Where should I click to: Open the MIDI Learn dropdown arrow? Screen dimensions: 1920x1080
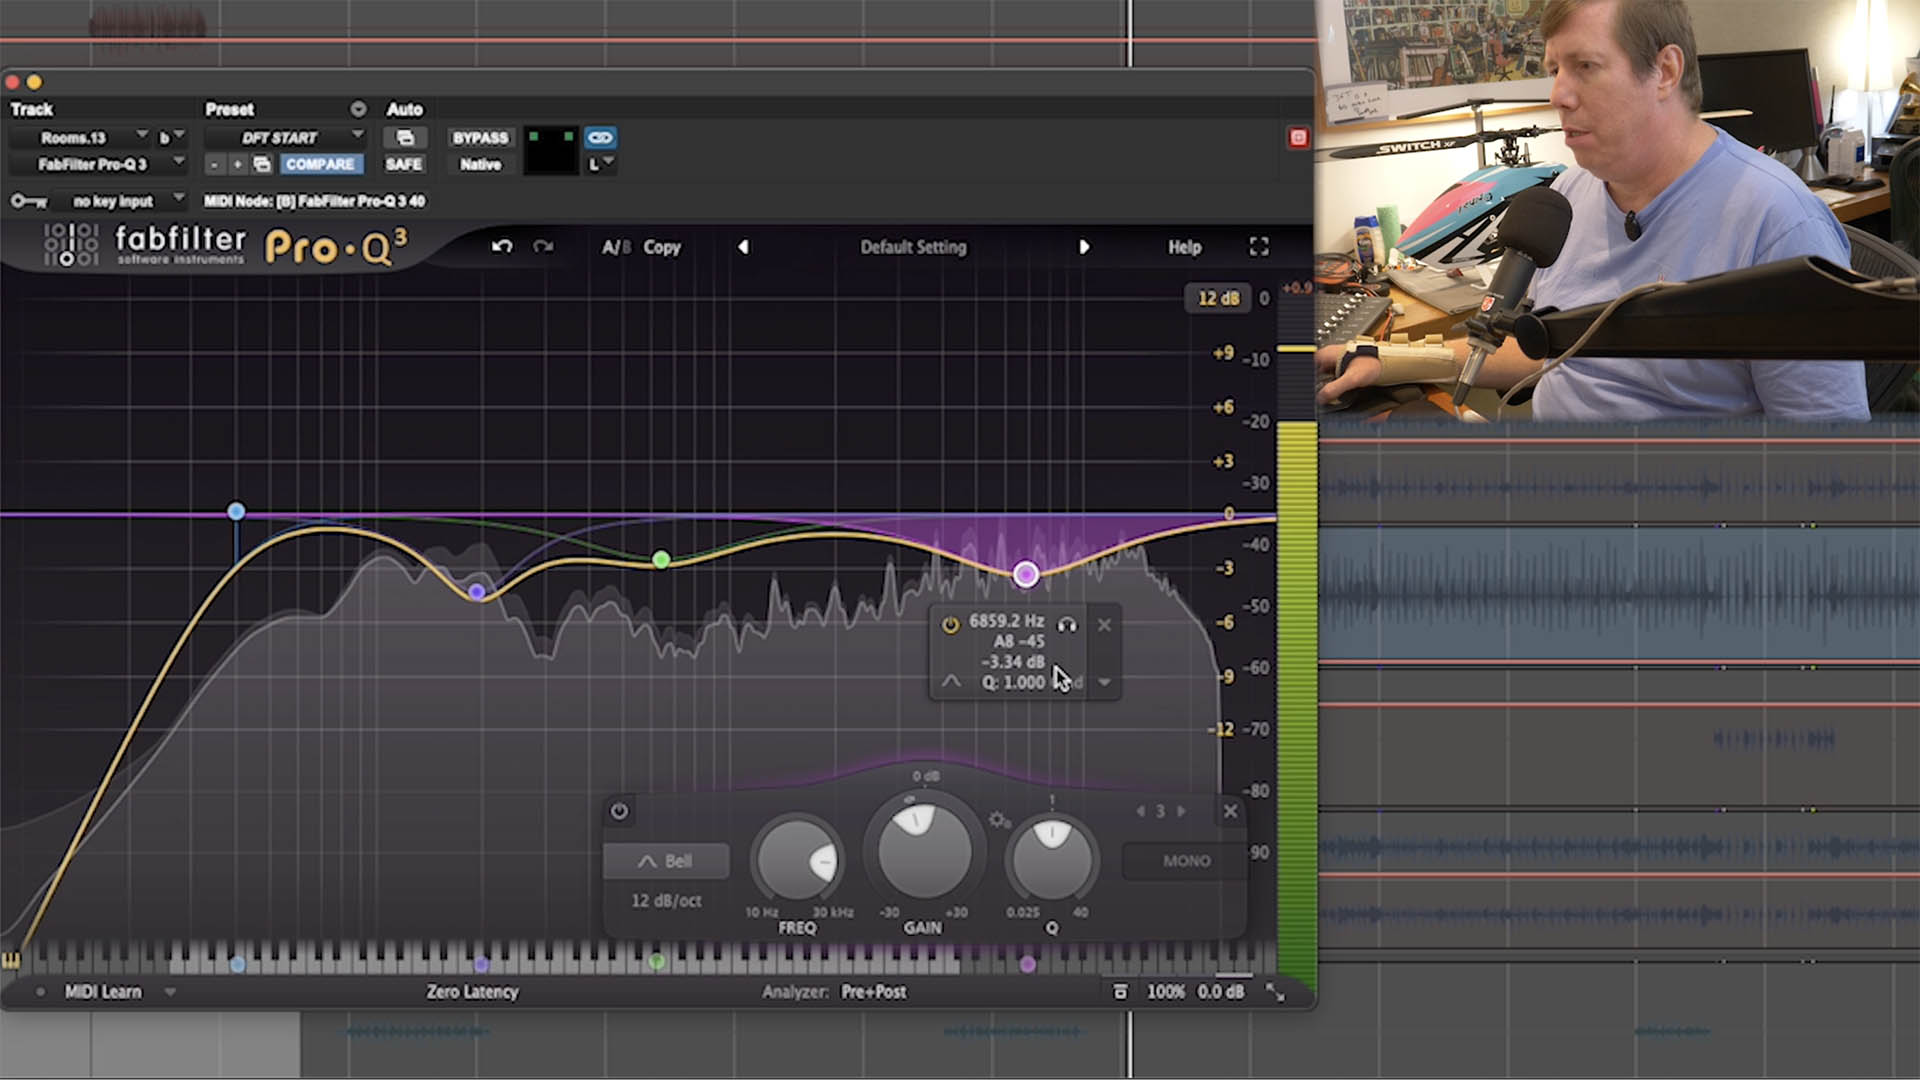pyautogui.click(x=170, y=992)
